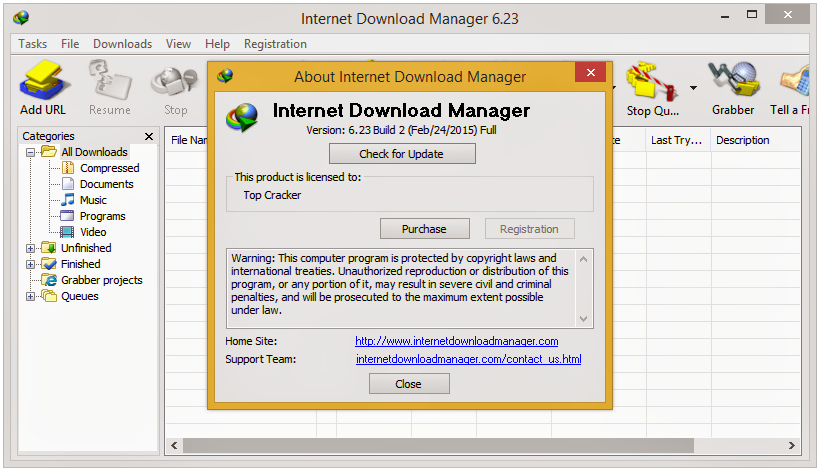Maximize the Internet Download Manager window
Image resolution: width=820 pixels, height=472 pixels.
752,15
